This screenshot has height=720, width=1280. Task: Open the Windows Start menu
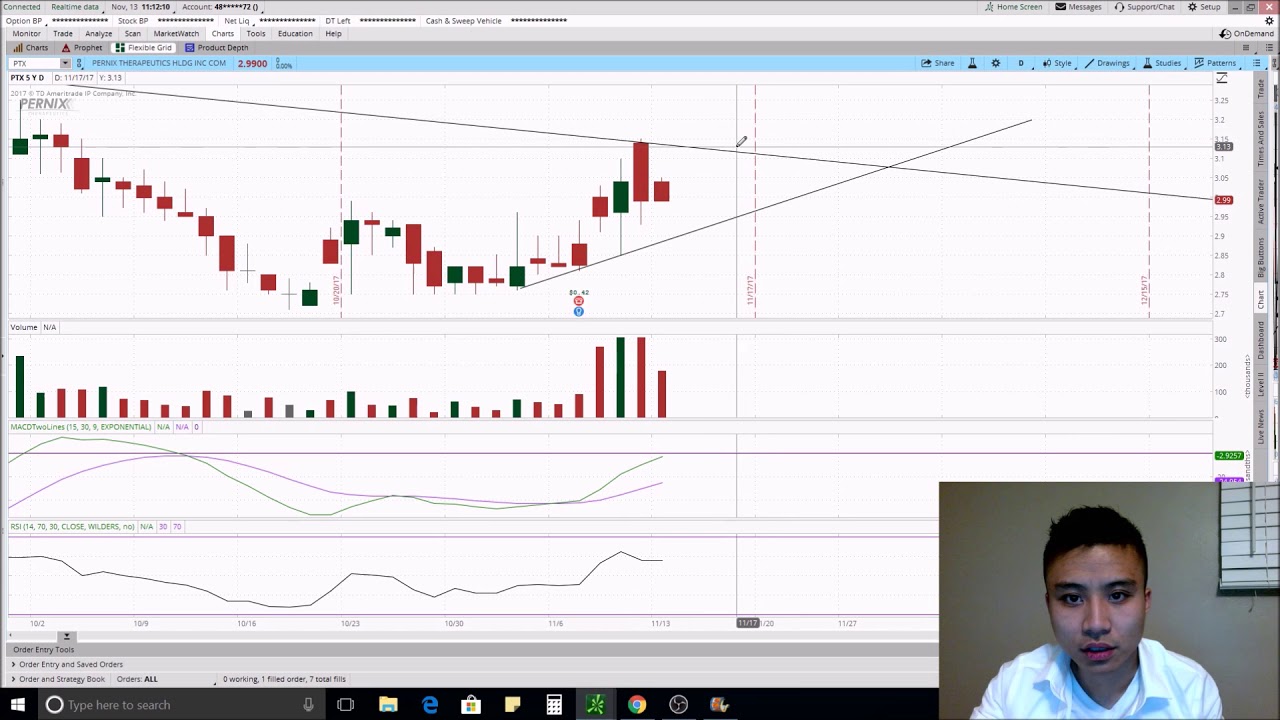click(17, 705)
